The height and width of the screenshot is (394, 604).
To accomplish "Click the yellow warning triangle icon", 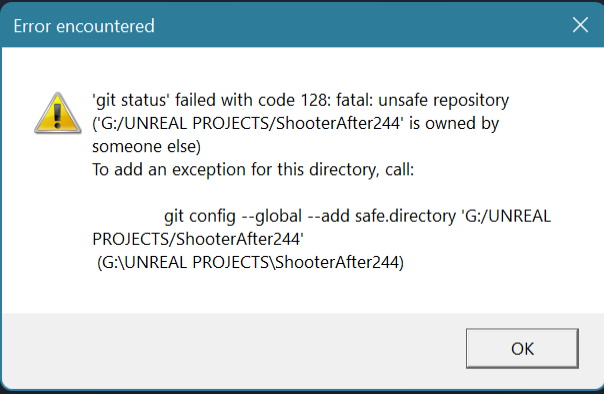I will click(x=58, y=113).
